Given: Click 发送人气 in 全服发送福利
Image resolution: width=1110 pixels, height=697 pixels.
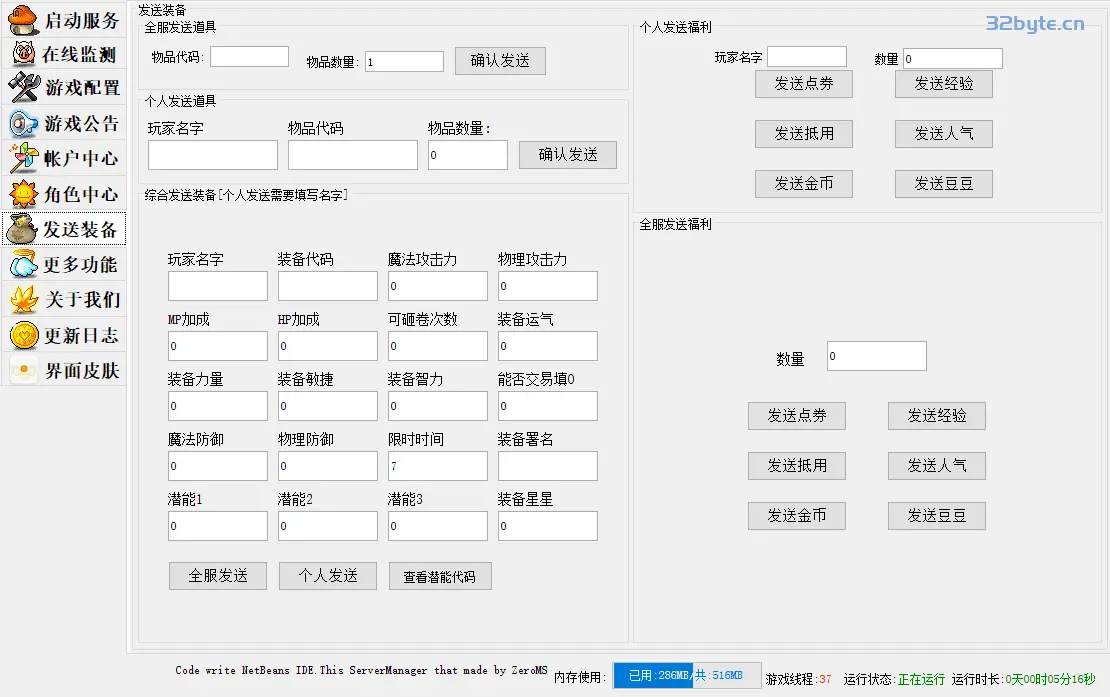Looking at the screenshot, I should pos(937,466).
